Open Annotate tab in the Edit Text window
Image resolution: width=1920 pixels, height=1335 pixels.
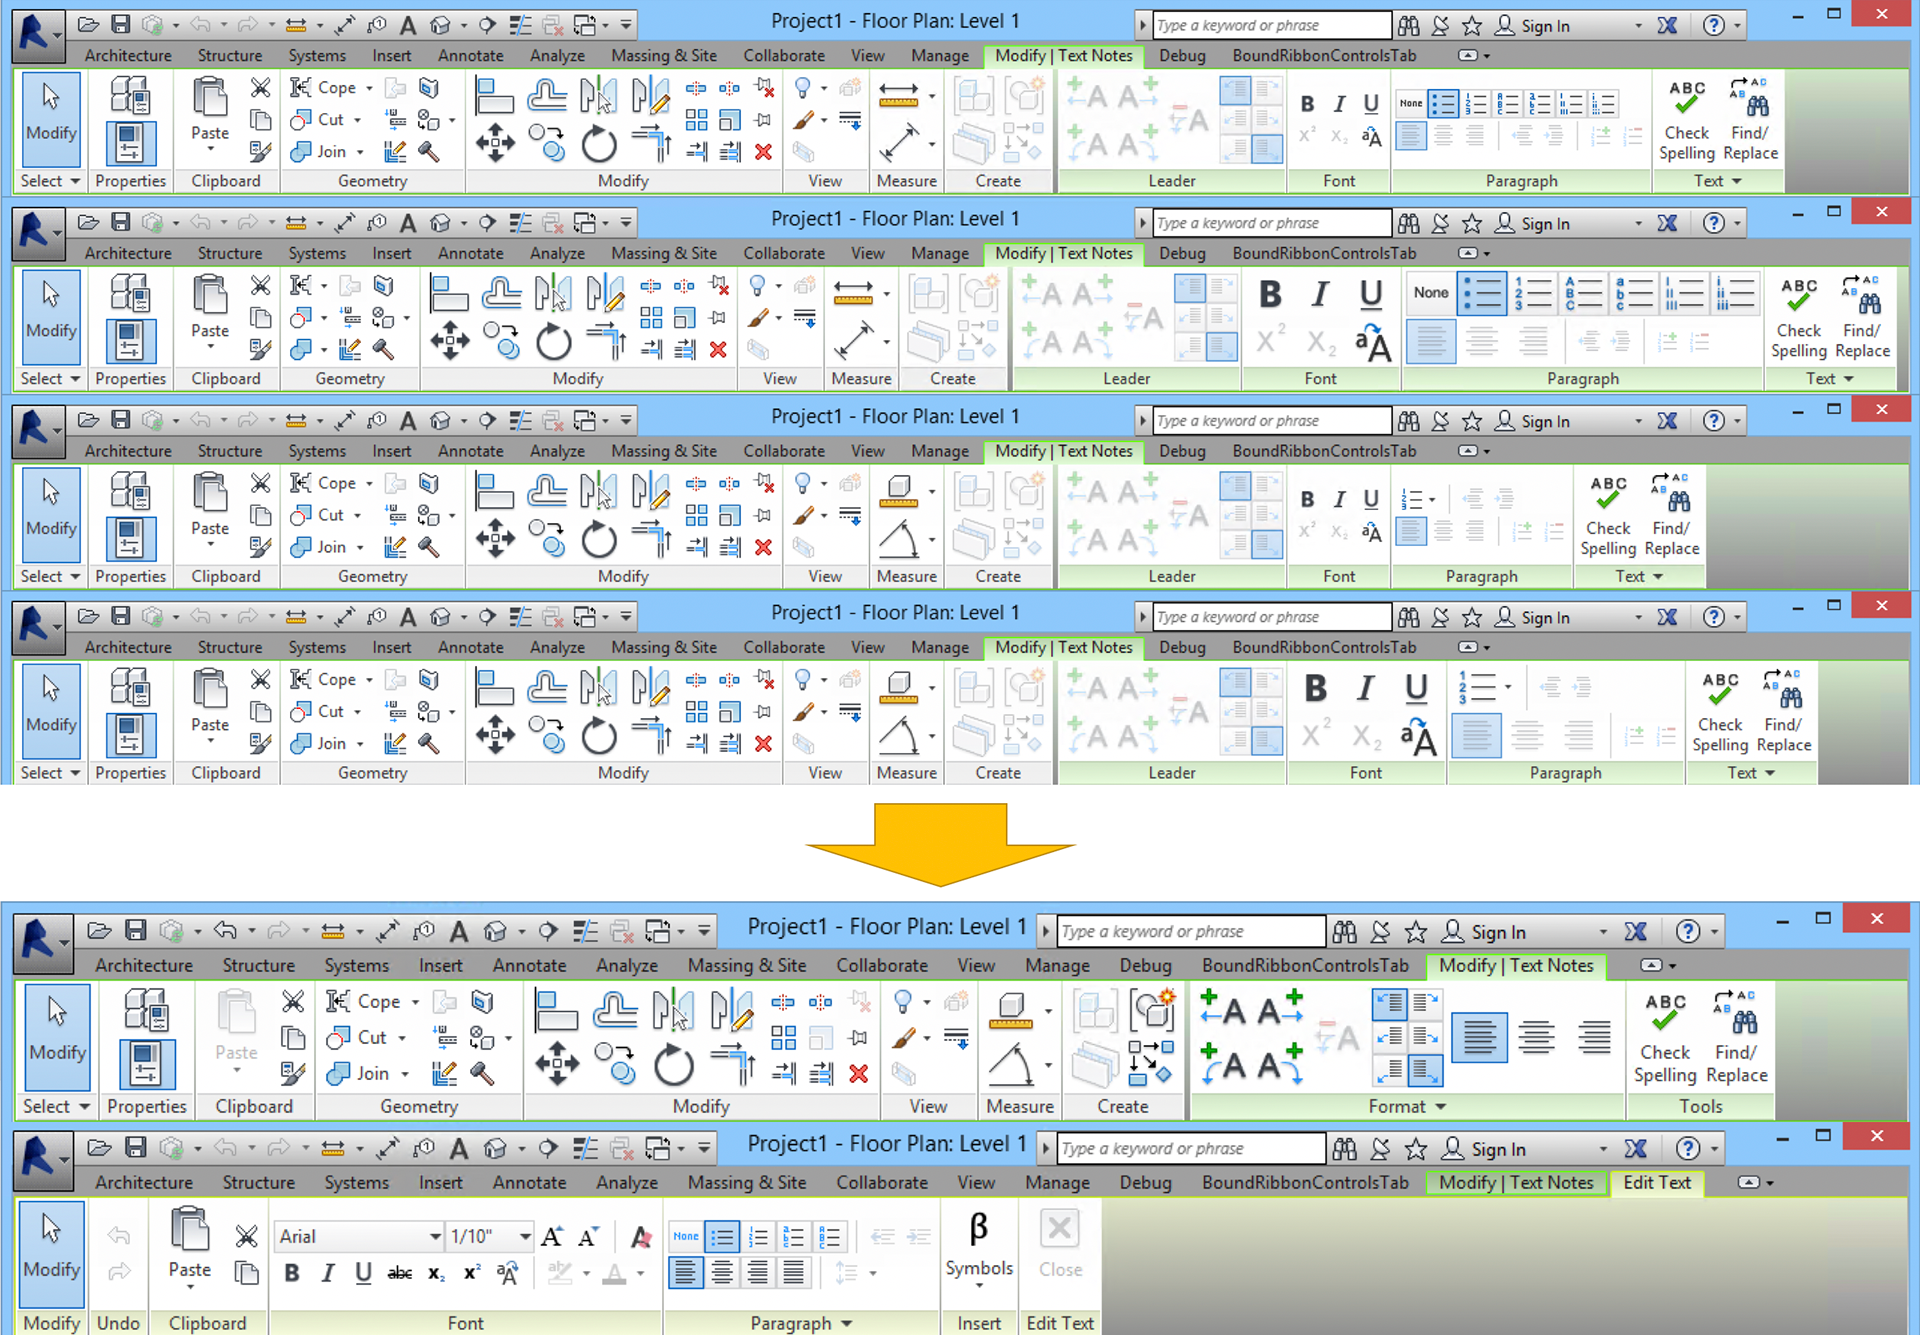coord(529,1182)
